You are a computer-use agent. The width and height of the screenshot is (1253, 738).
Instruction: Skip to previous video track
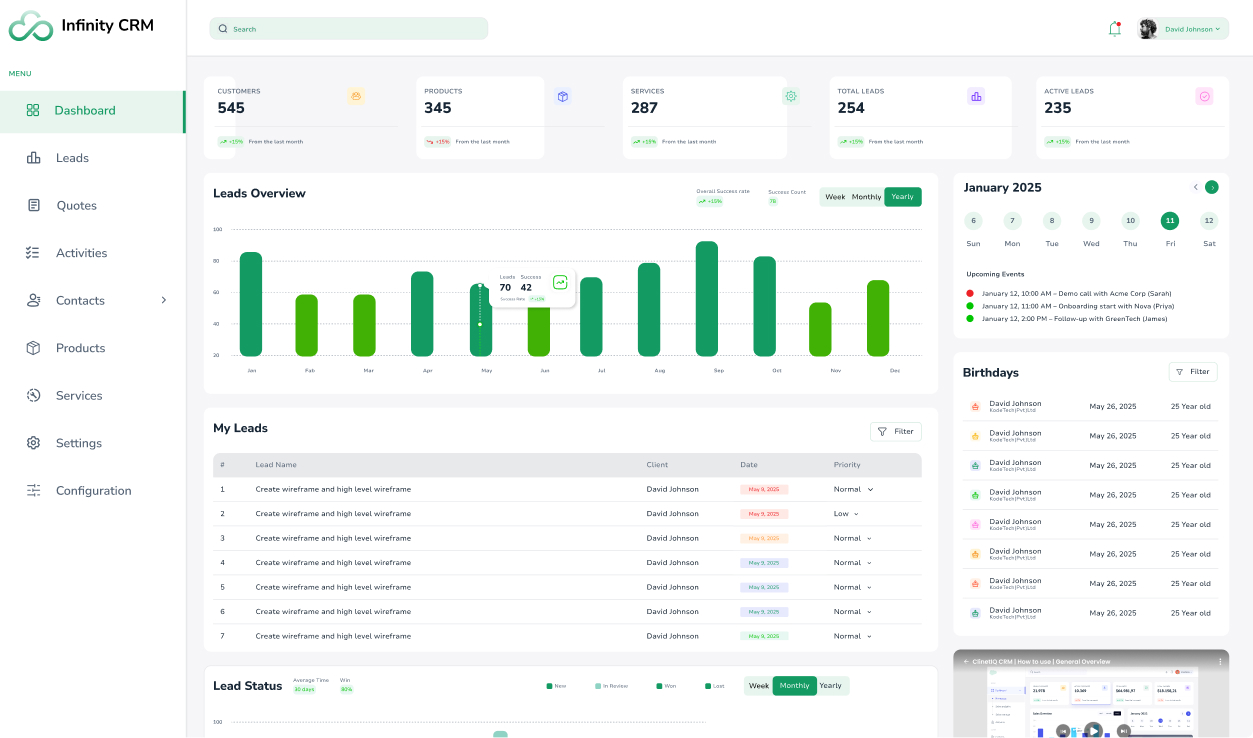(1063, 731)
